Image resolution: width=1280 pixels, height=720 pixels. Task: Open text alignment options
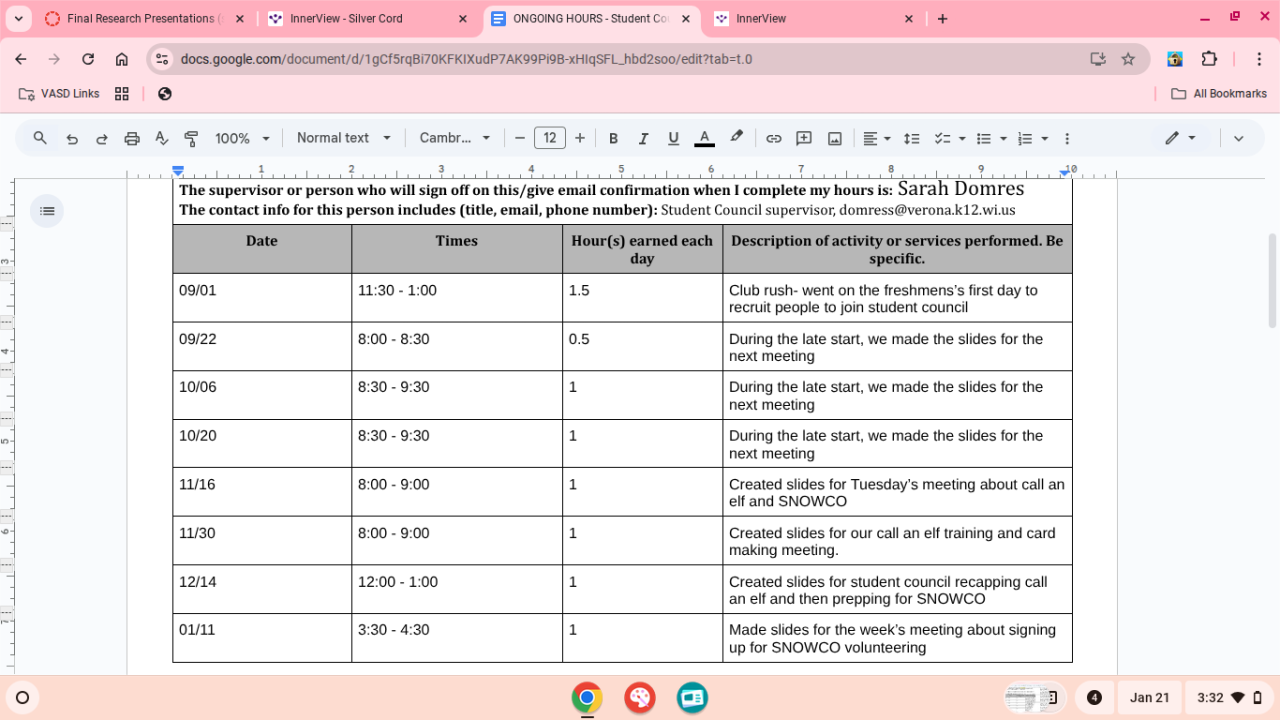point(875,138)
